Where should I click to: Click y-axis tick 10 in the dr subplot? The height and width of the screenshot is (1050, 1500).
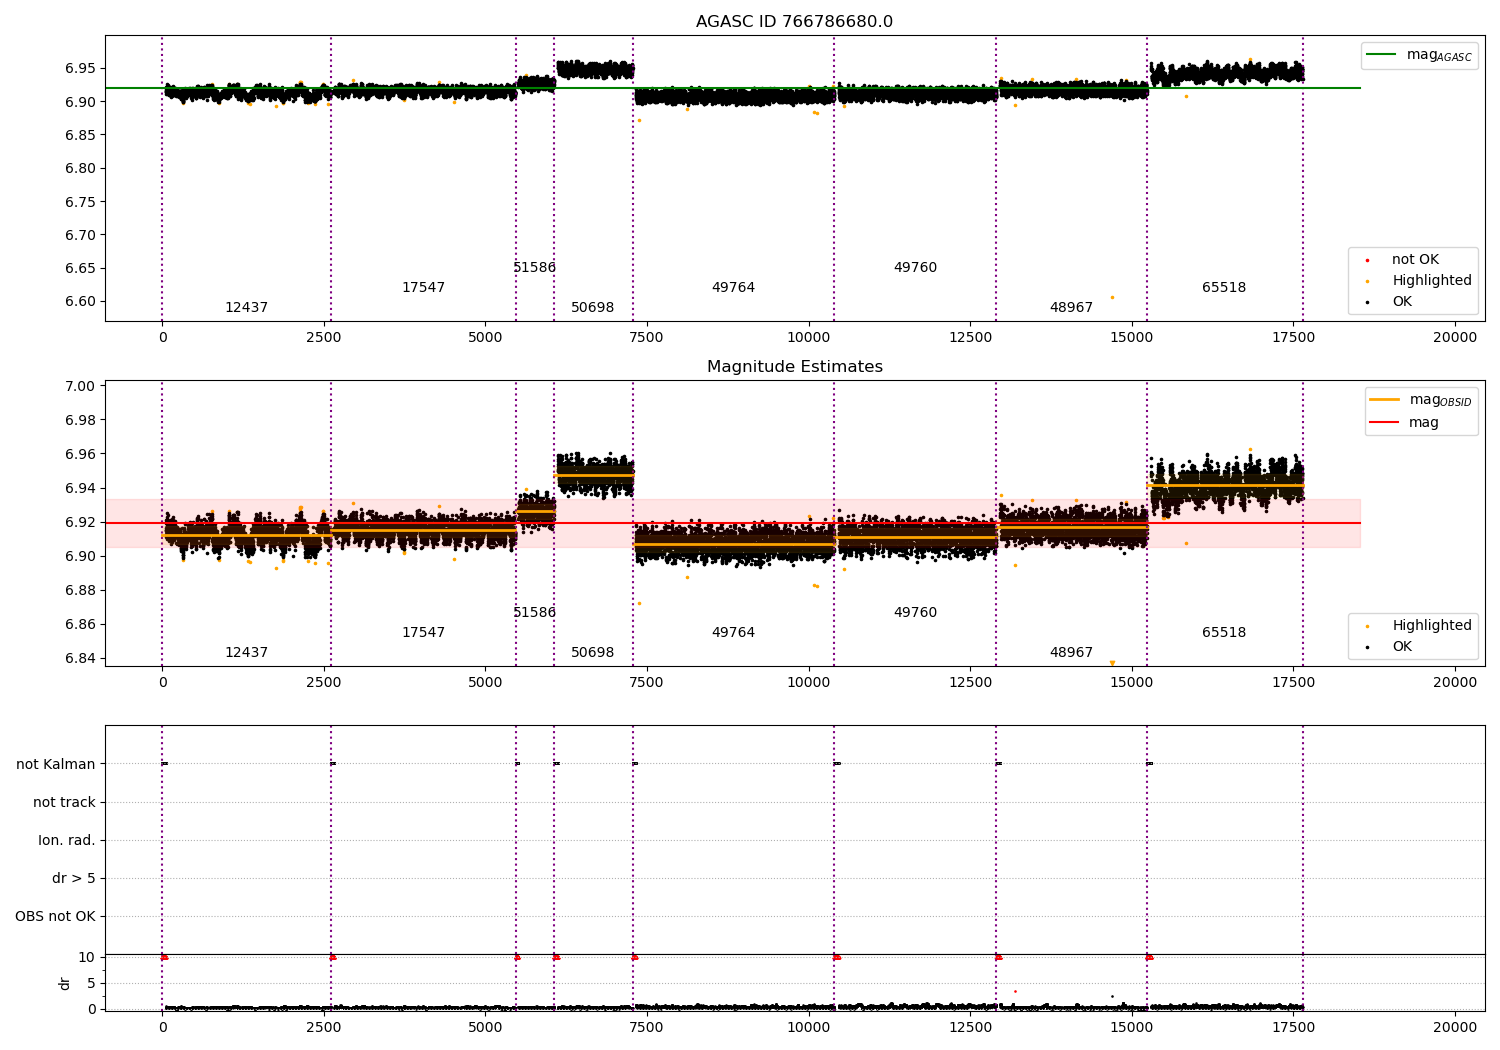coord(87,958)
